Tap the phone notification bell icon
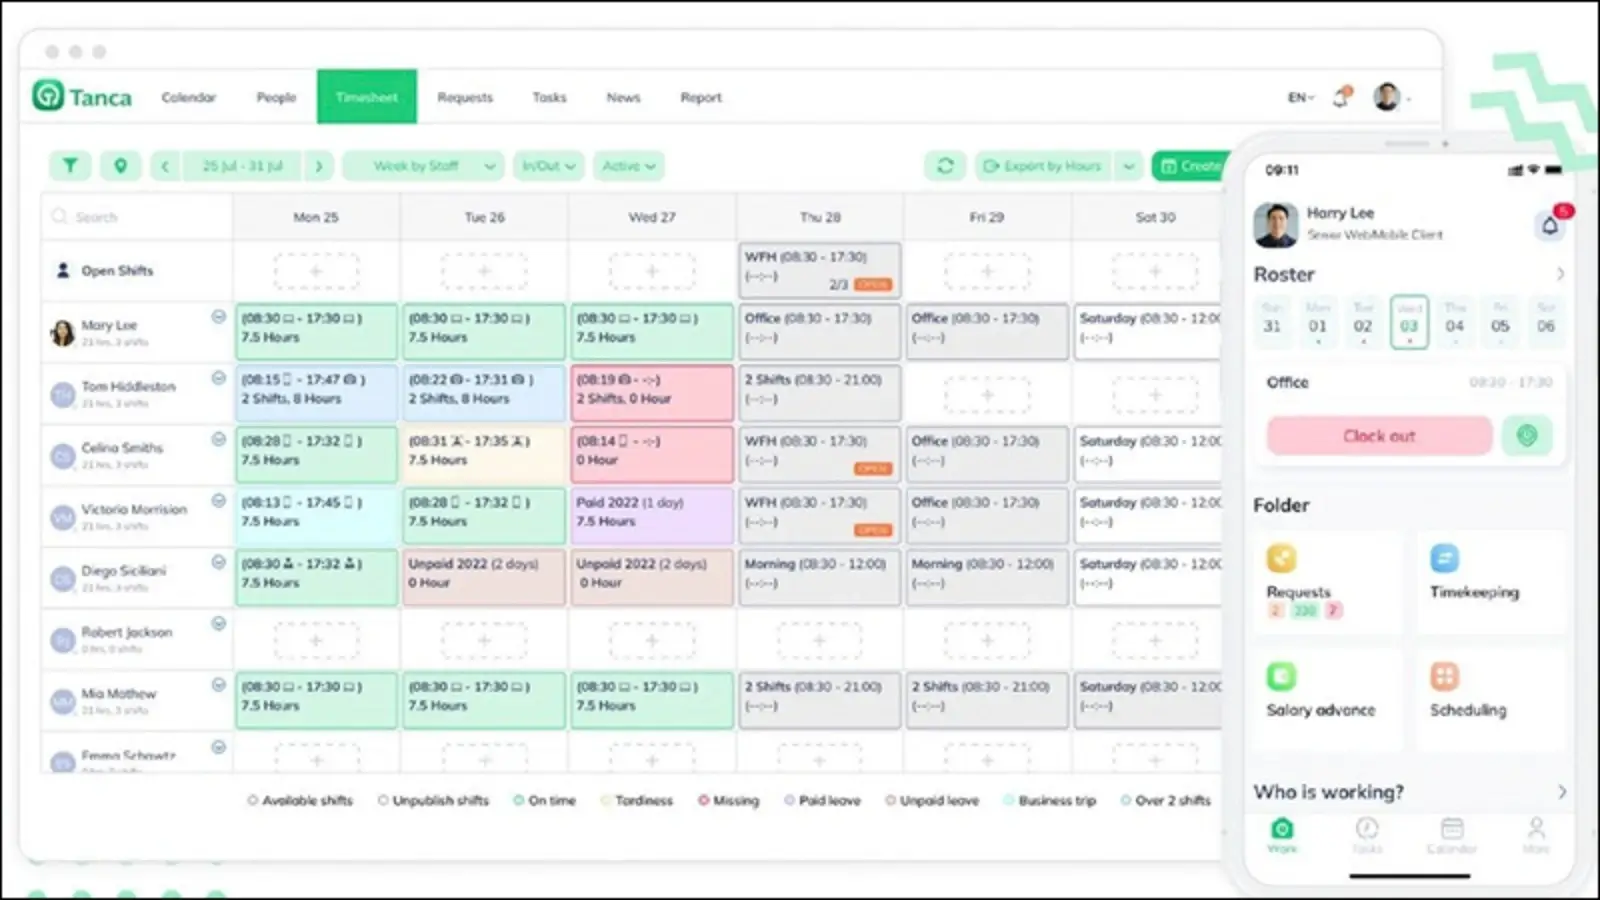This screenshot has height=900, width=1600. tap(1550, 225)
